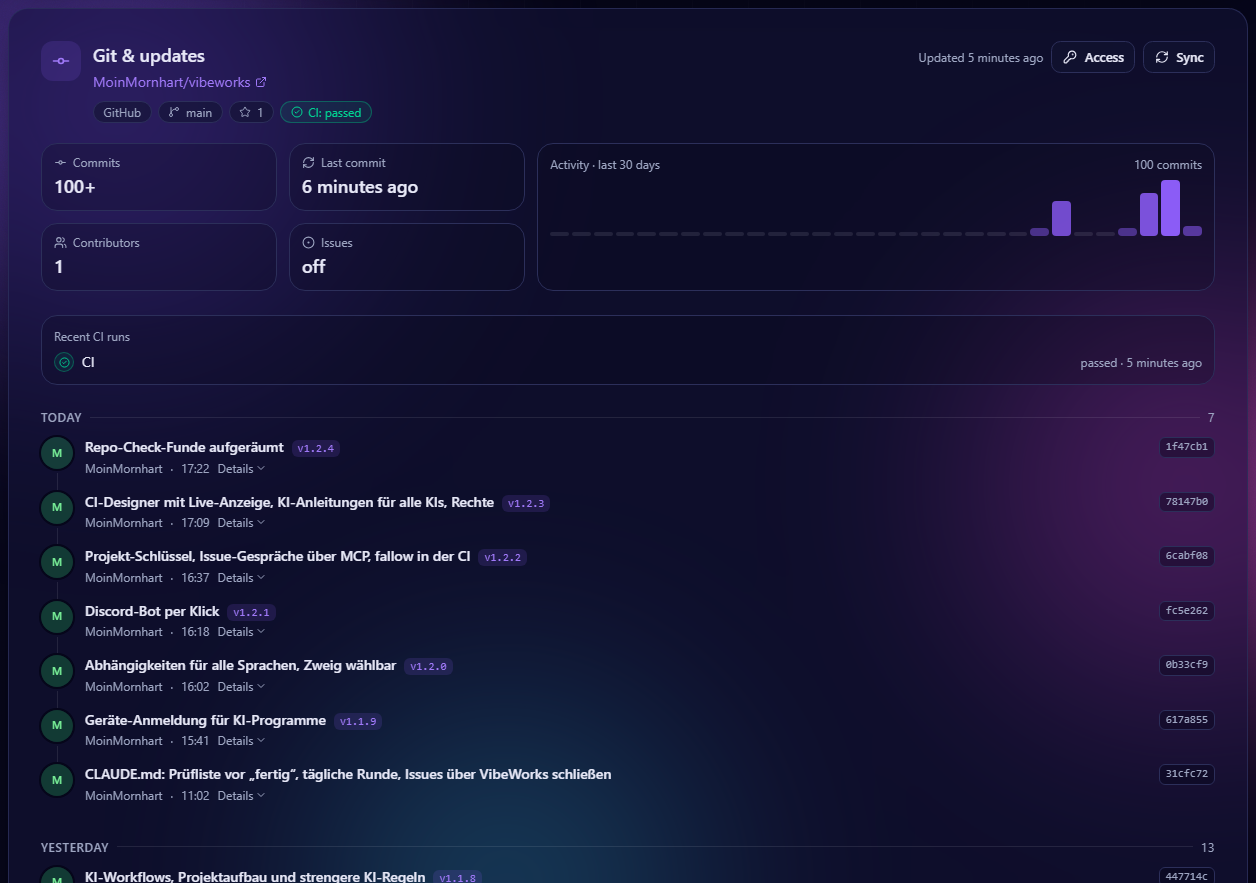Click the tallest bar in Activity chart
Image resolution: width=1256 pixels, height=883 pixels.
1170,208
